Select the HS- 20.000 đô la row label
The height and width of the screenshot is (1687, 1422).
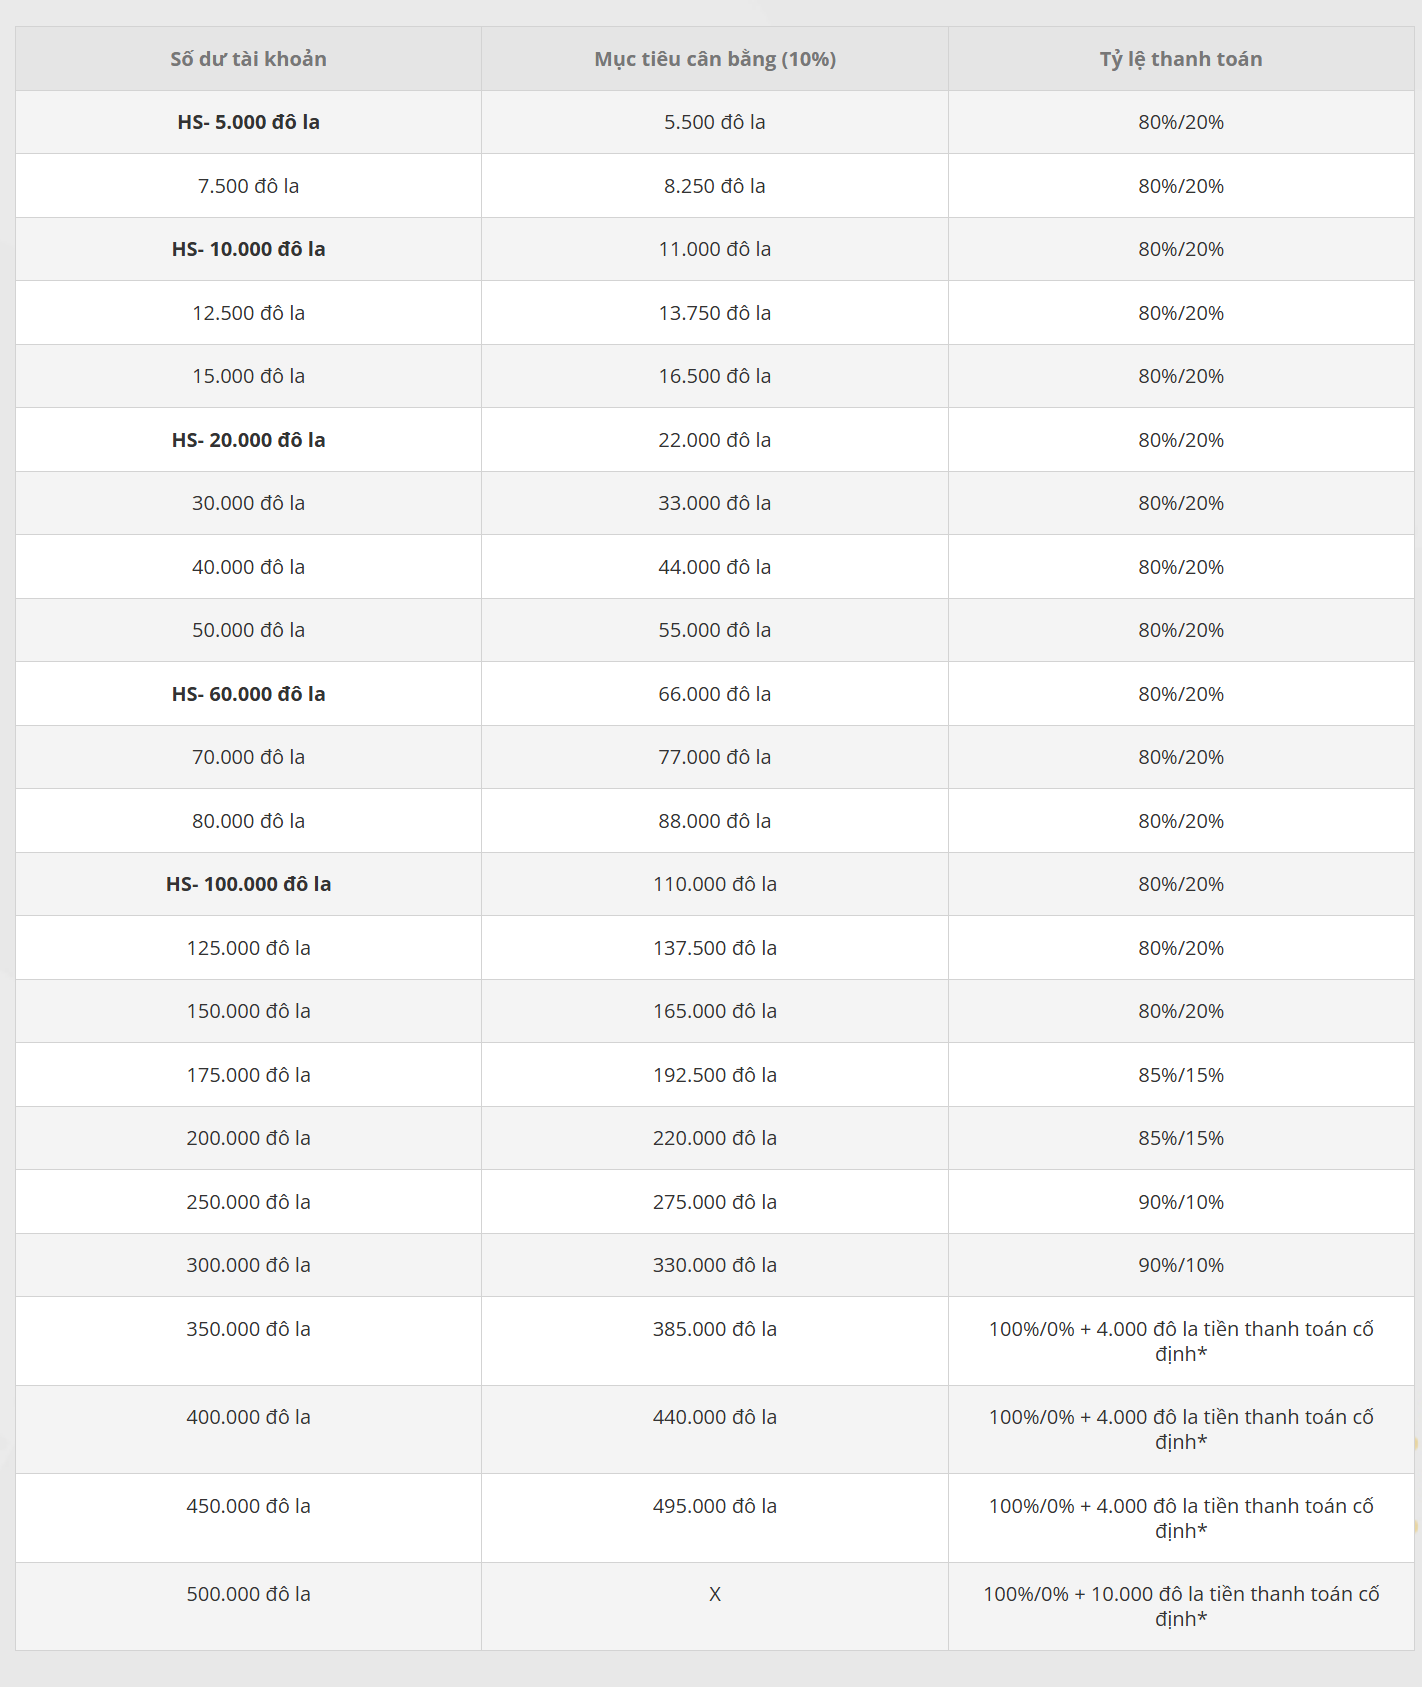coord(248,440)
